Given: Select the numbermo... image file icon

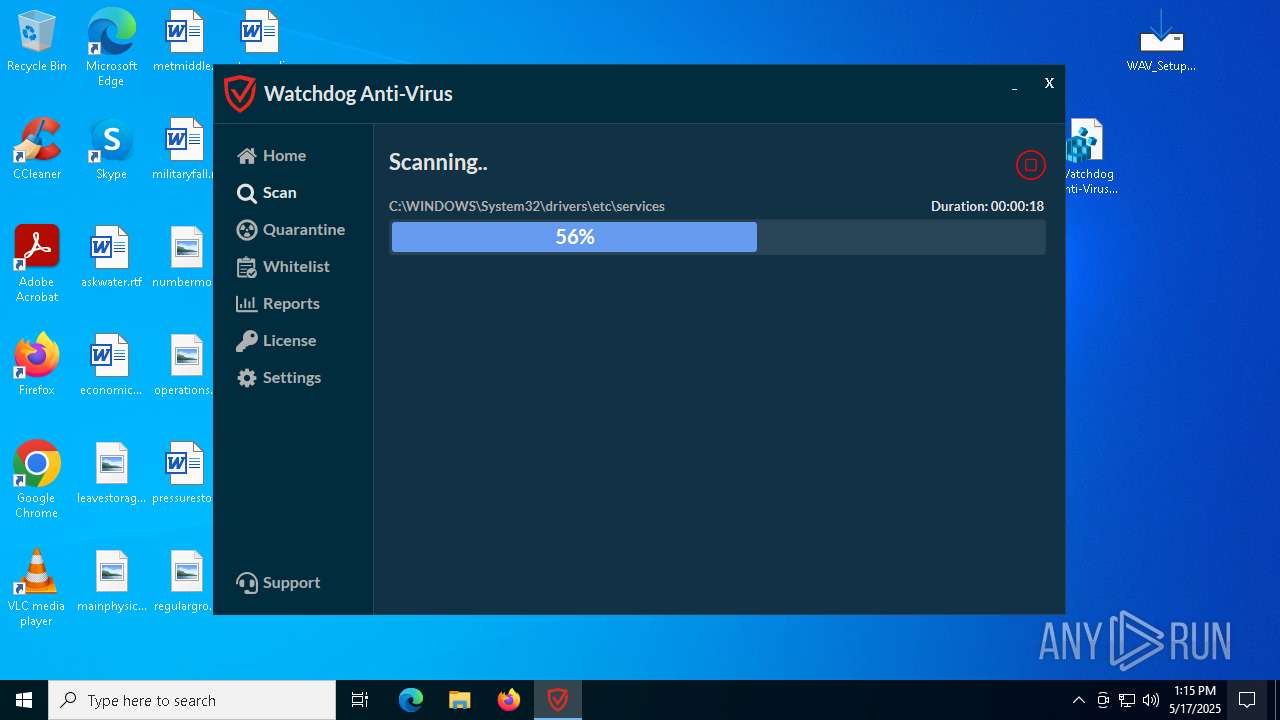Looking at the screenshot, I should [x=184, y=258].
